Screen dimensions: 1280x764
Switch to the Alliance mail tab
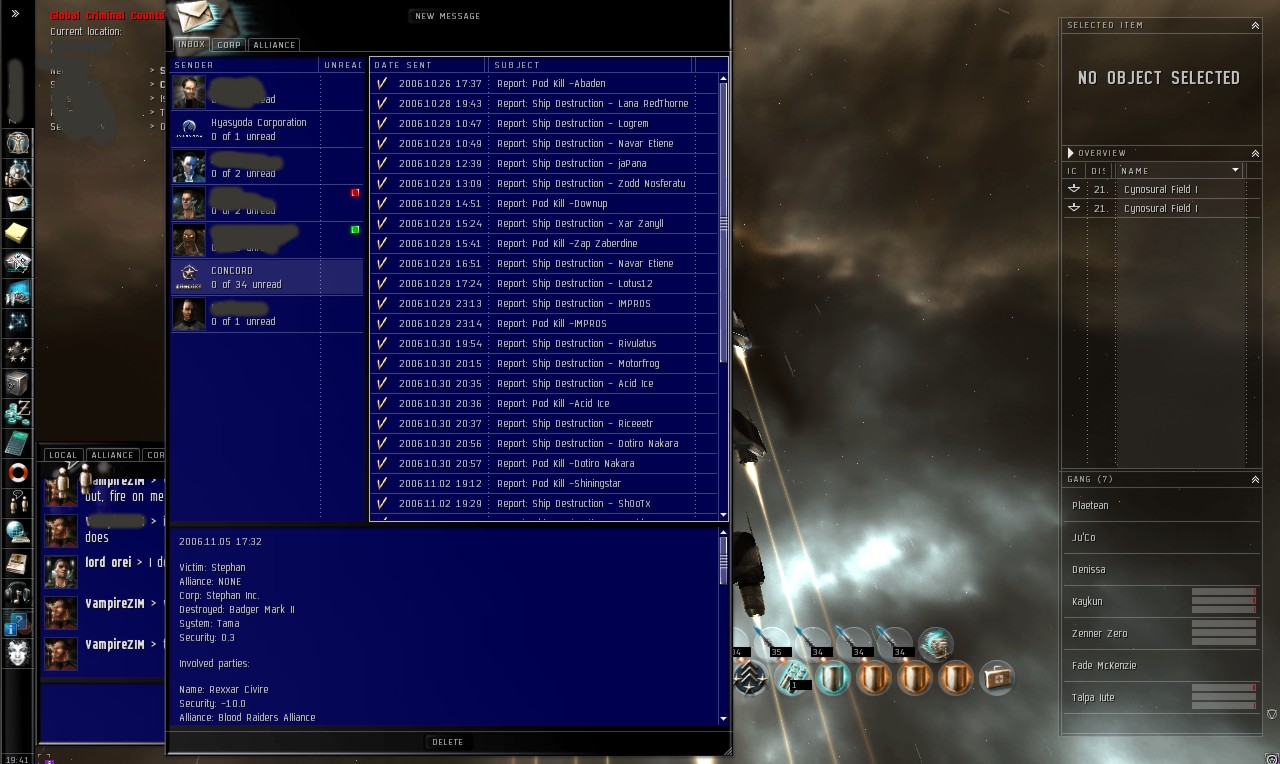point(274,45)
